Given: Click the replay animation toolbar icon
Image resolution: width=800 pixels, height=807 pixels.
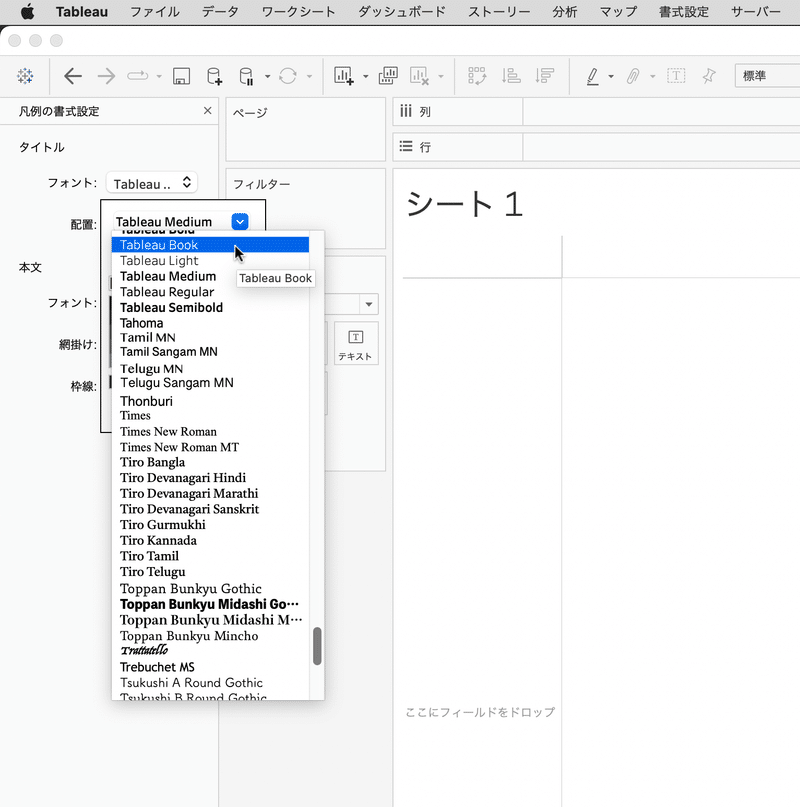Looking at the screenshot, I should 137,76.
